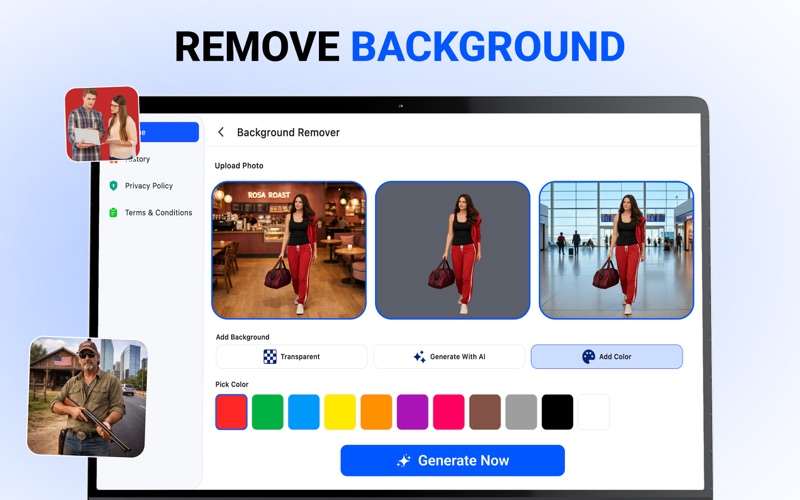Click the REMOVE BACKGROUND headline

[399, 46]
